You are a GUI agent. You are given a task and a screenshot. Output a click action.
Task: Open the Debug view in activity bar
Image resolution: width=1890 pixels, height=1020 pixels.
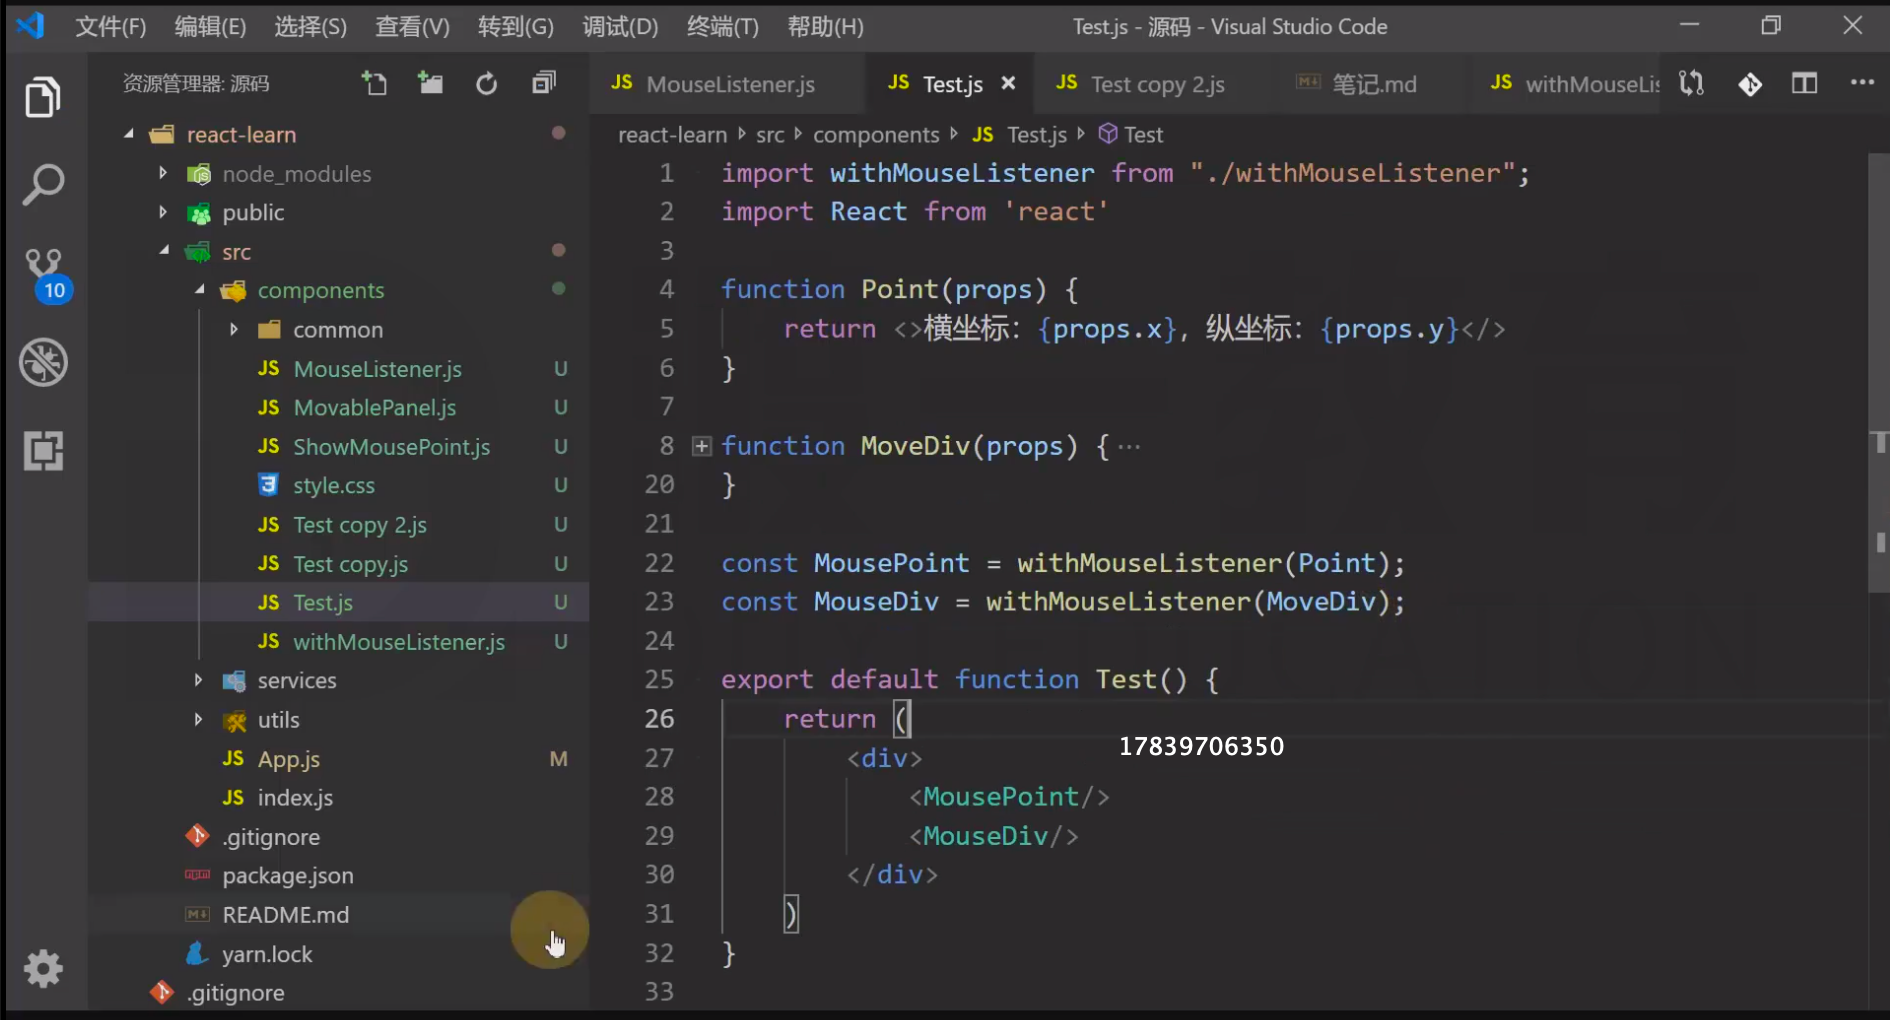[x=43, y=362]
